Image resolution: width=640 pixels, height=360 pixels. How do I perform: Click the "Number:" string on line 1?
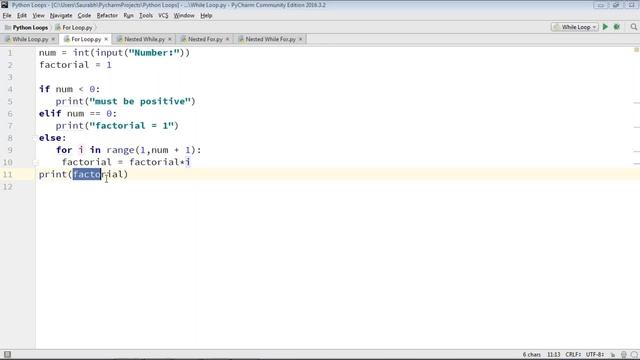coord(154,53)
